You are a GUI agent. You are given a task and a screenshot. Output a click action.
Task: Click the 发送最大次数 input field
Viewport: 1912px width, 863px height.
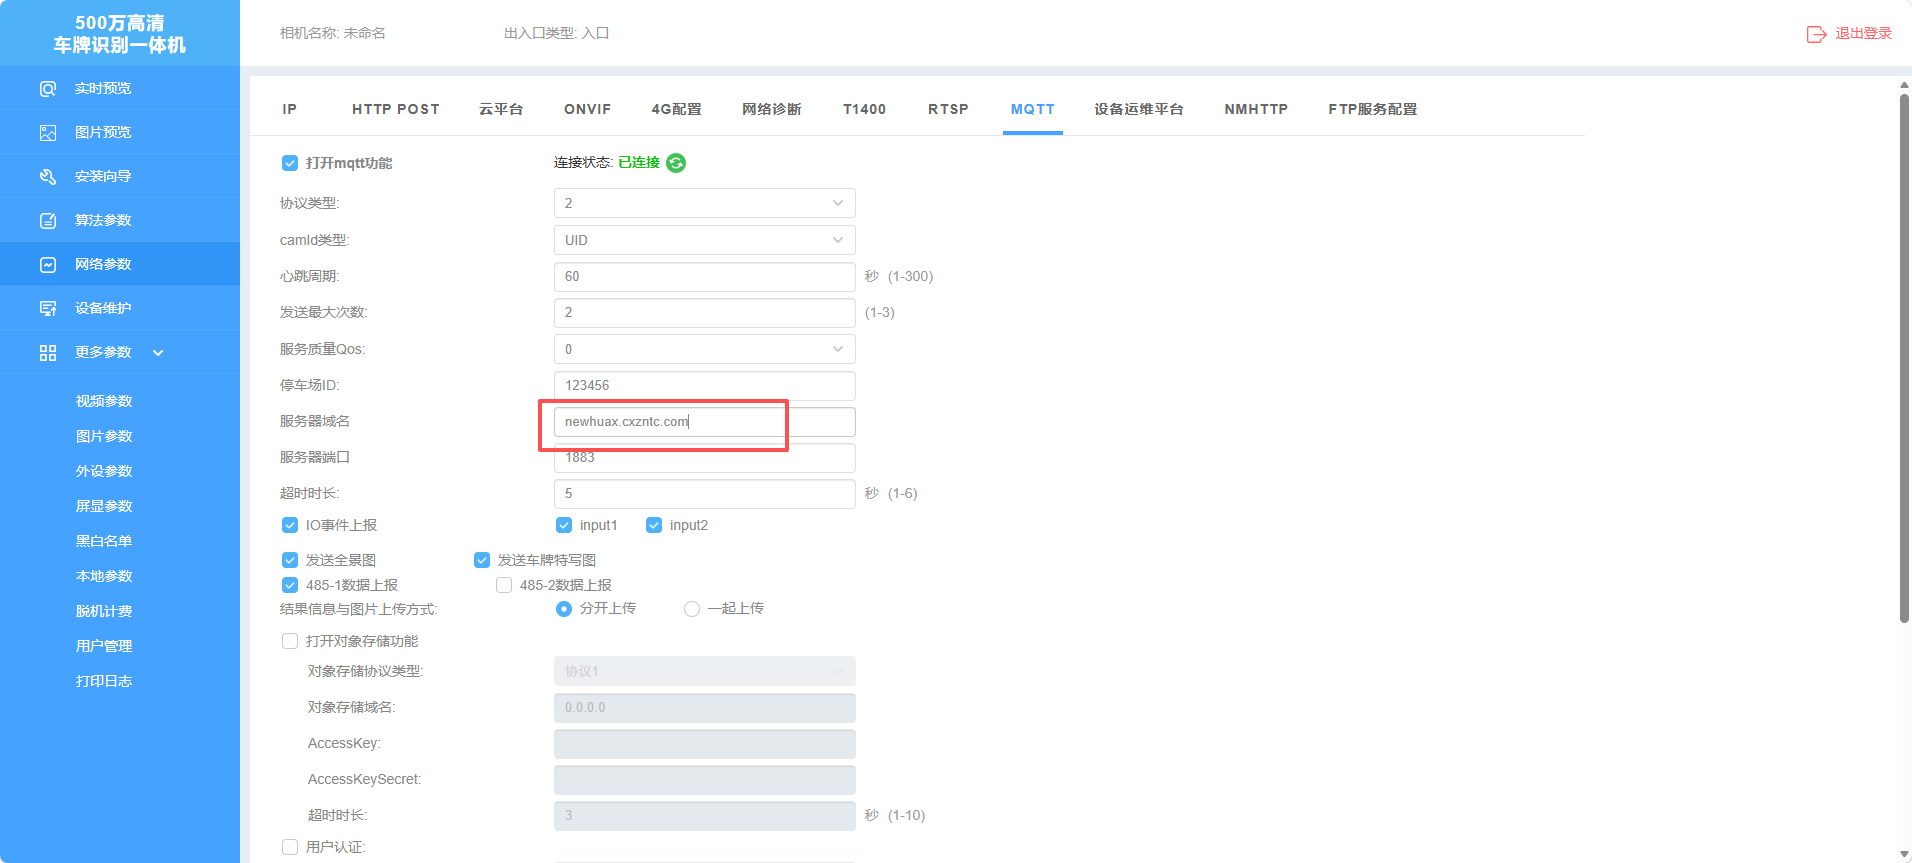point(705,313)
